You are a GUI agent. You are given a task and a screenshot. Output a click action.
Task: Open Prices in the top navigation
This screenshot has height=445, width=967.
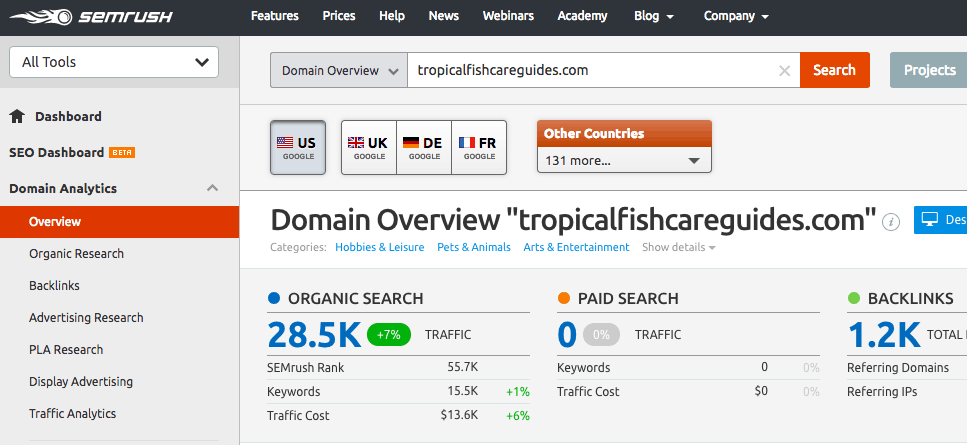pyautogui.click(x=339, y=16)
